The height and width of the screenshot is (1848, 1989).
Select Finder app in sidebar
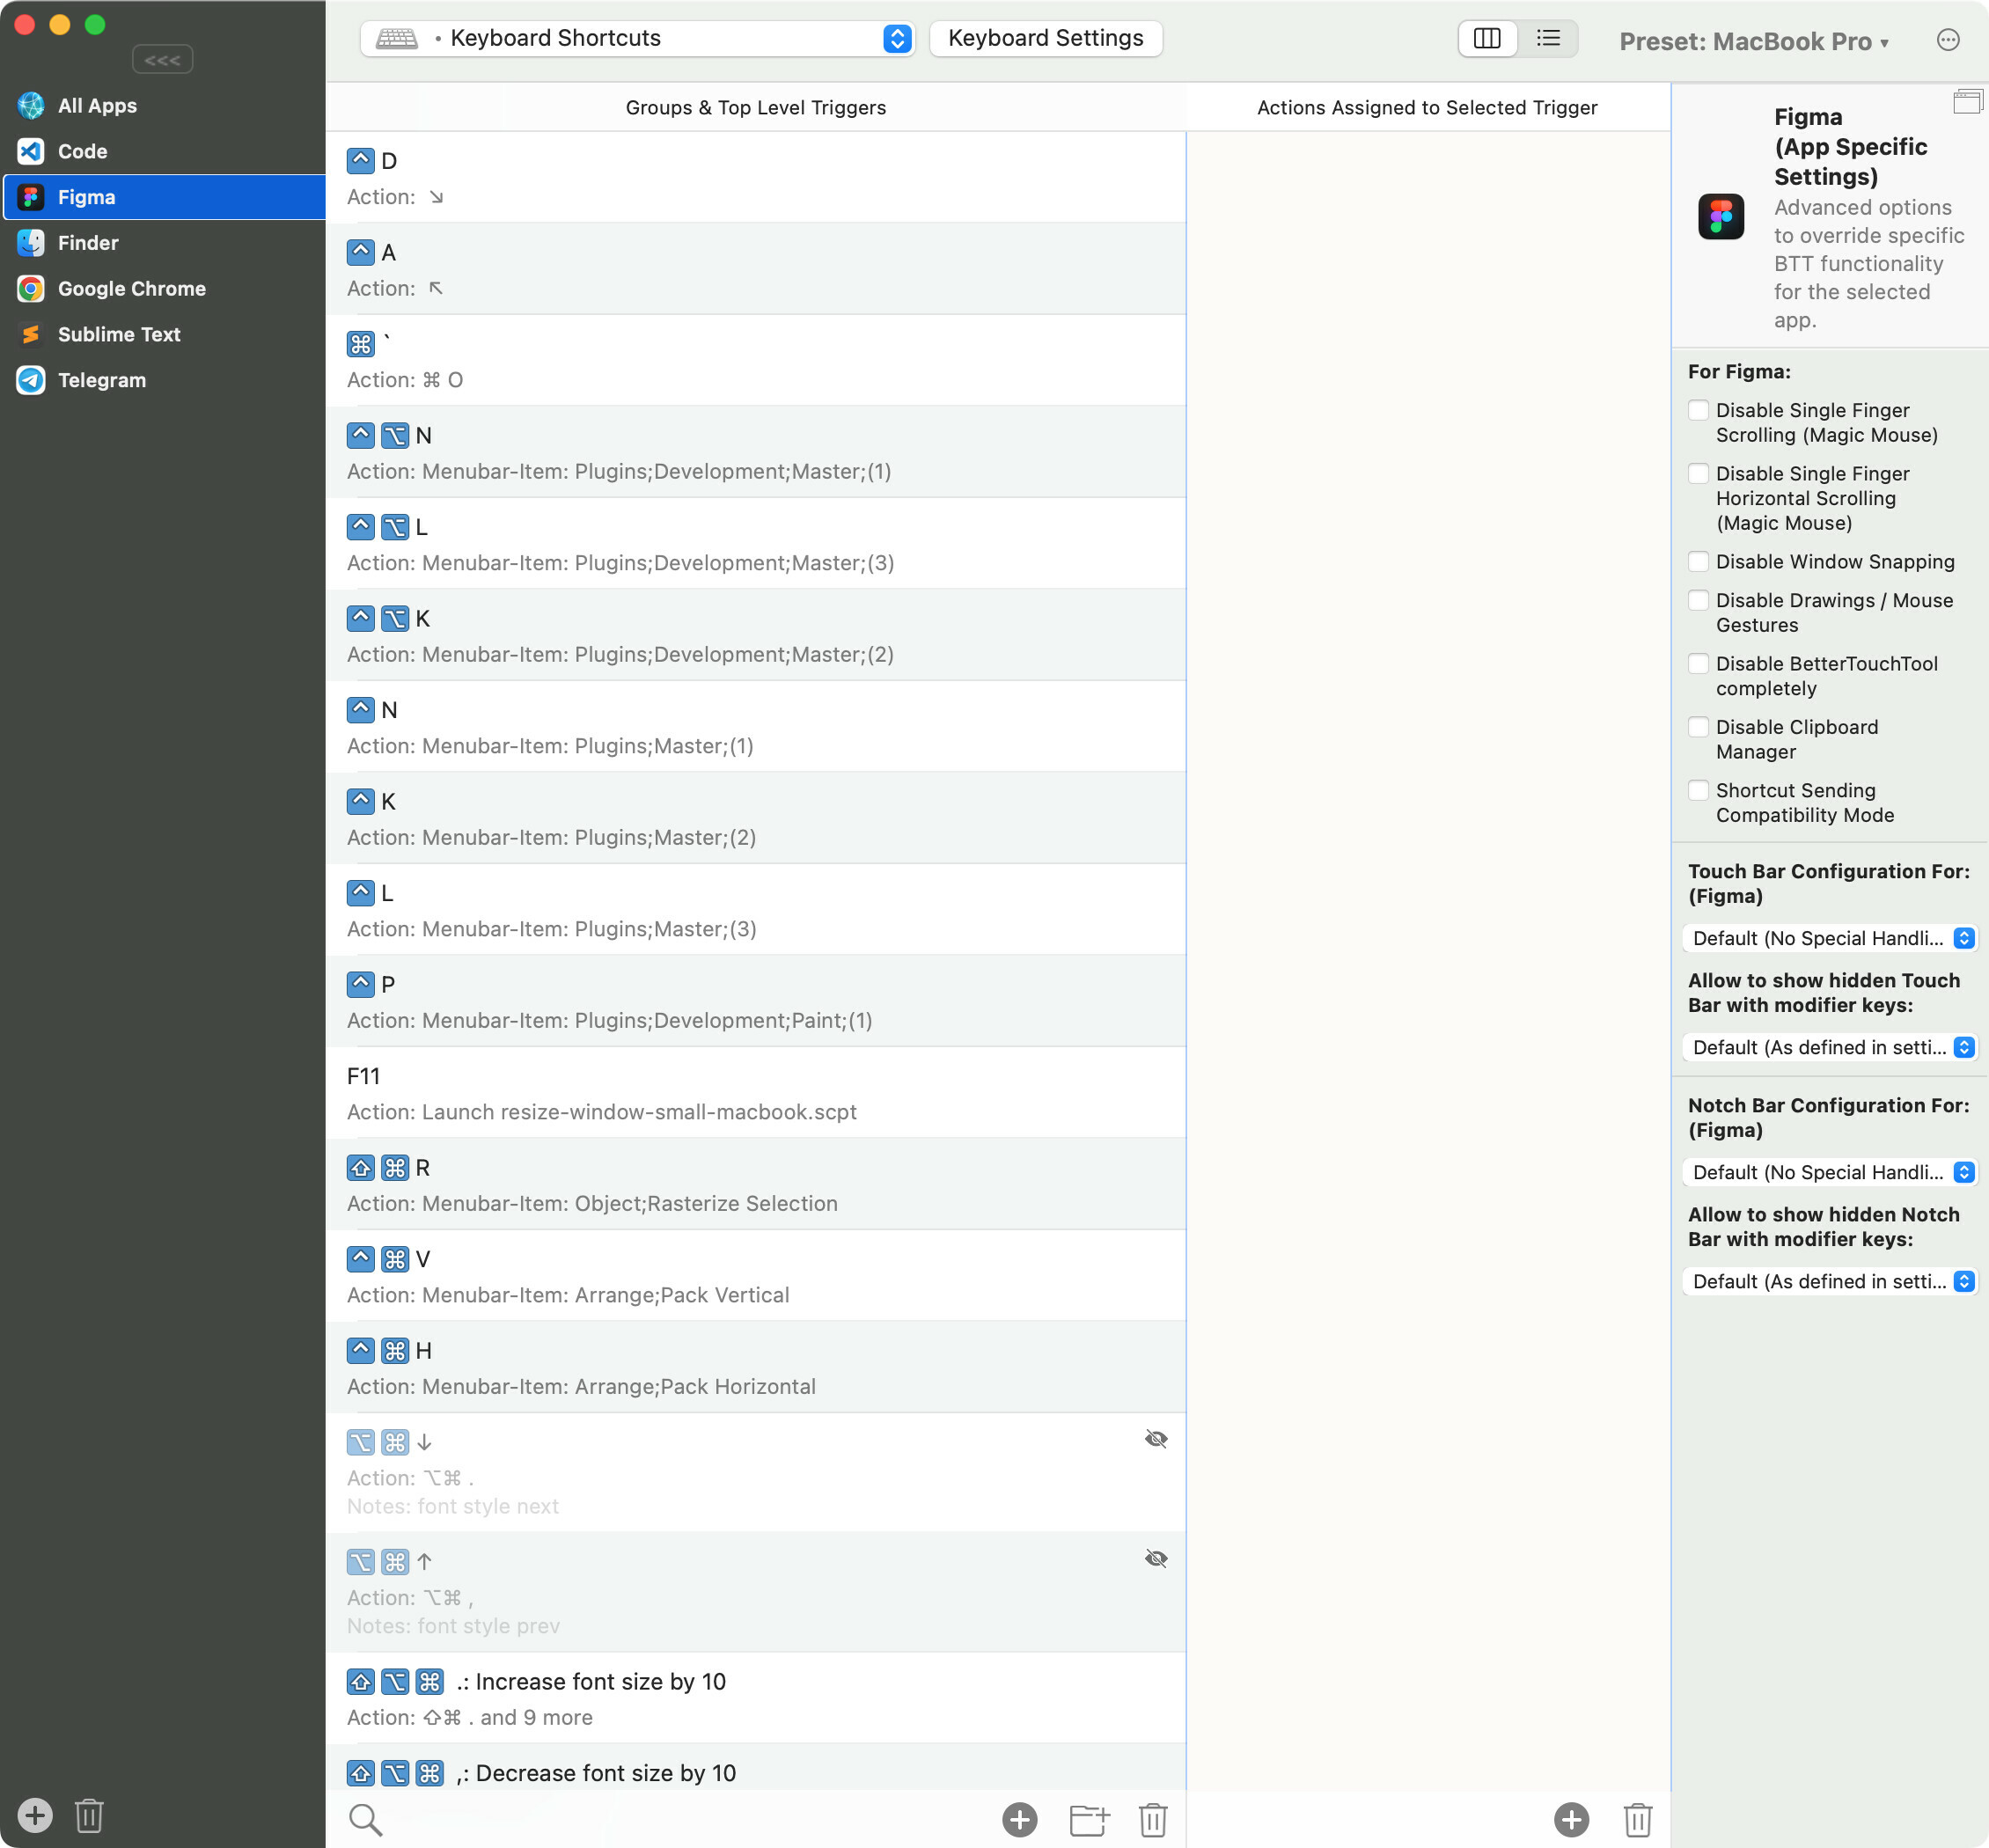pos(163,243)
